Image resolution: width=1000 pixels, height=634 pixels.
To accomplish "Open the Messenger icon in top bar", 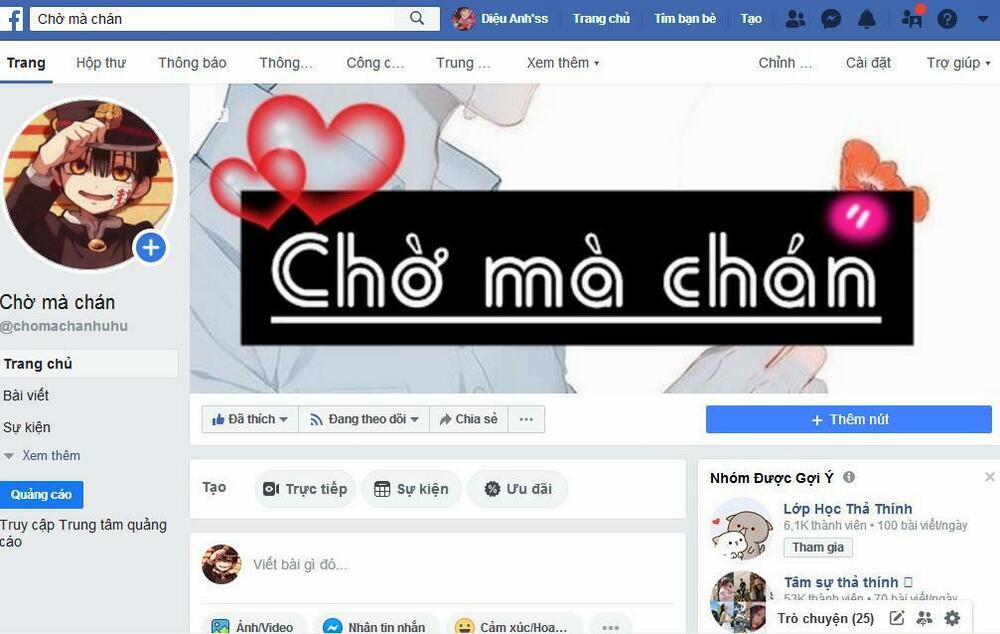I will (831, 19).
